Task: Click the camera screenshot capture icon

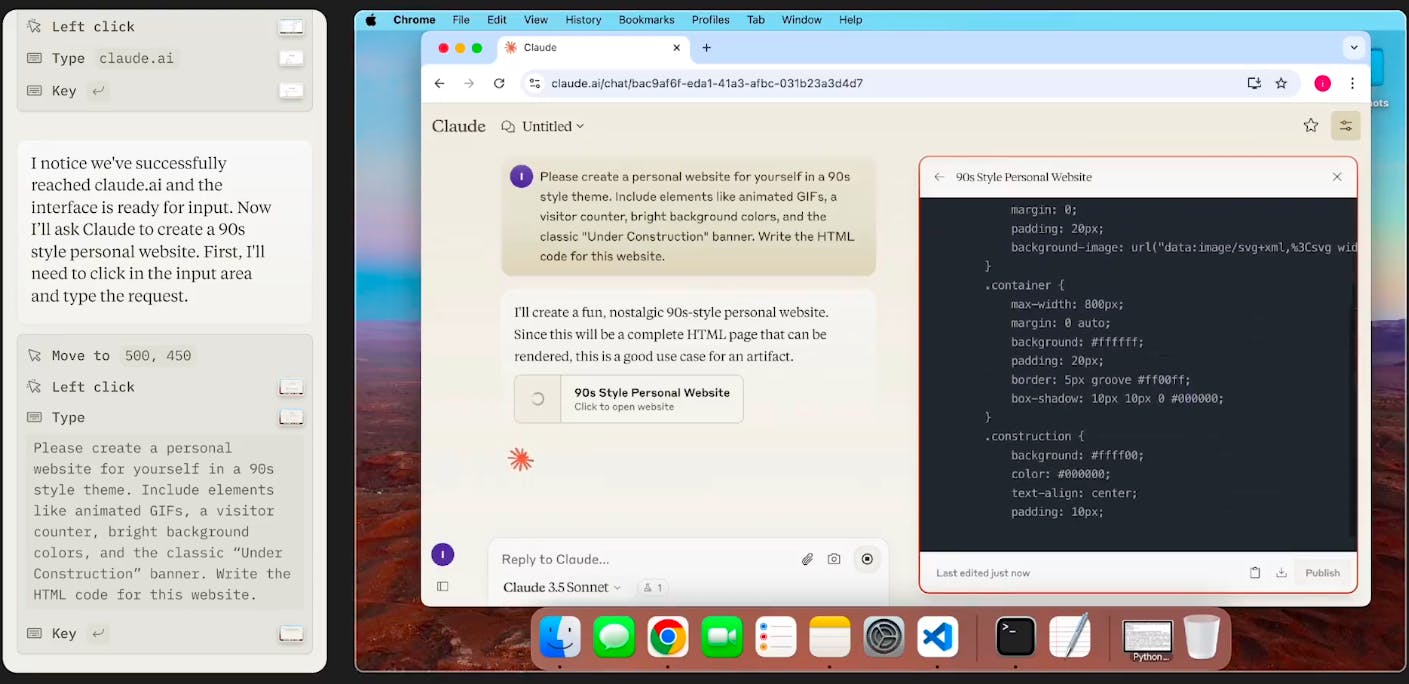Action: pyautogui.click(x=834, y=559)
